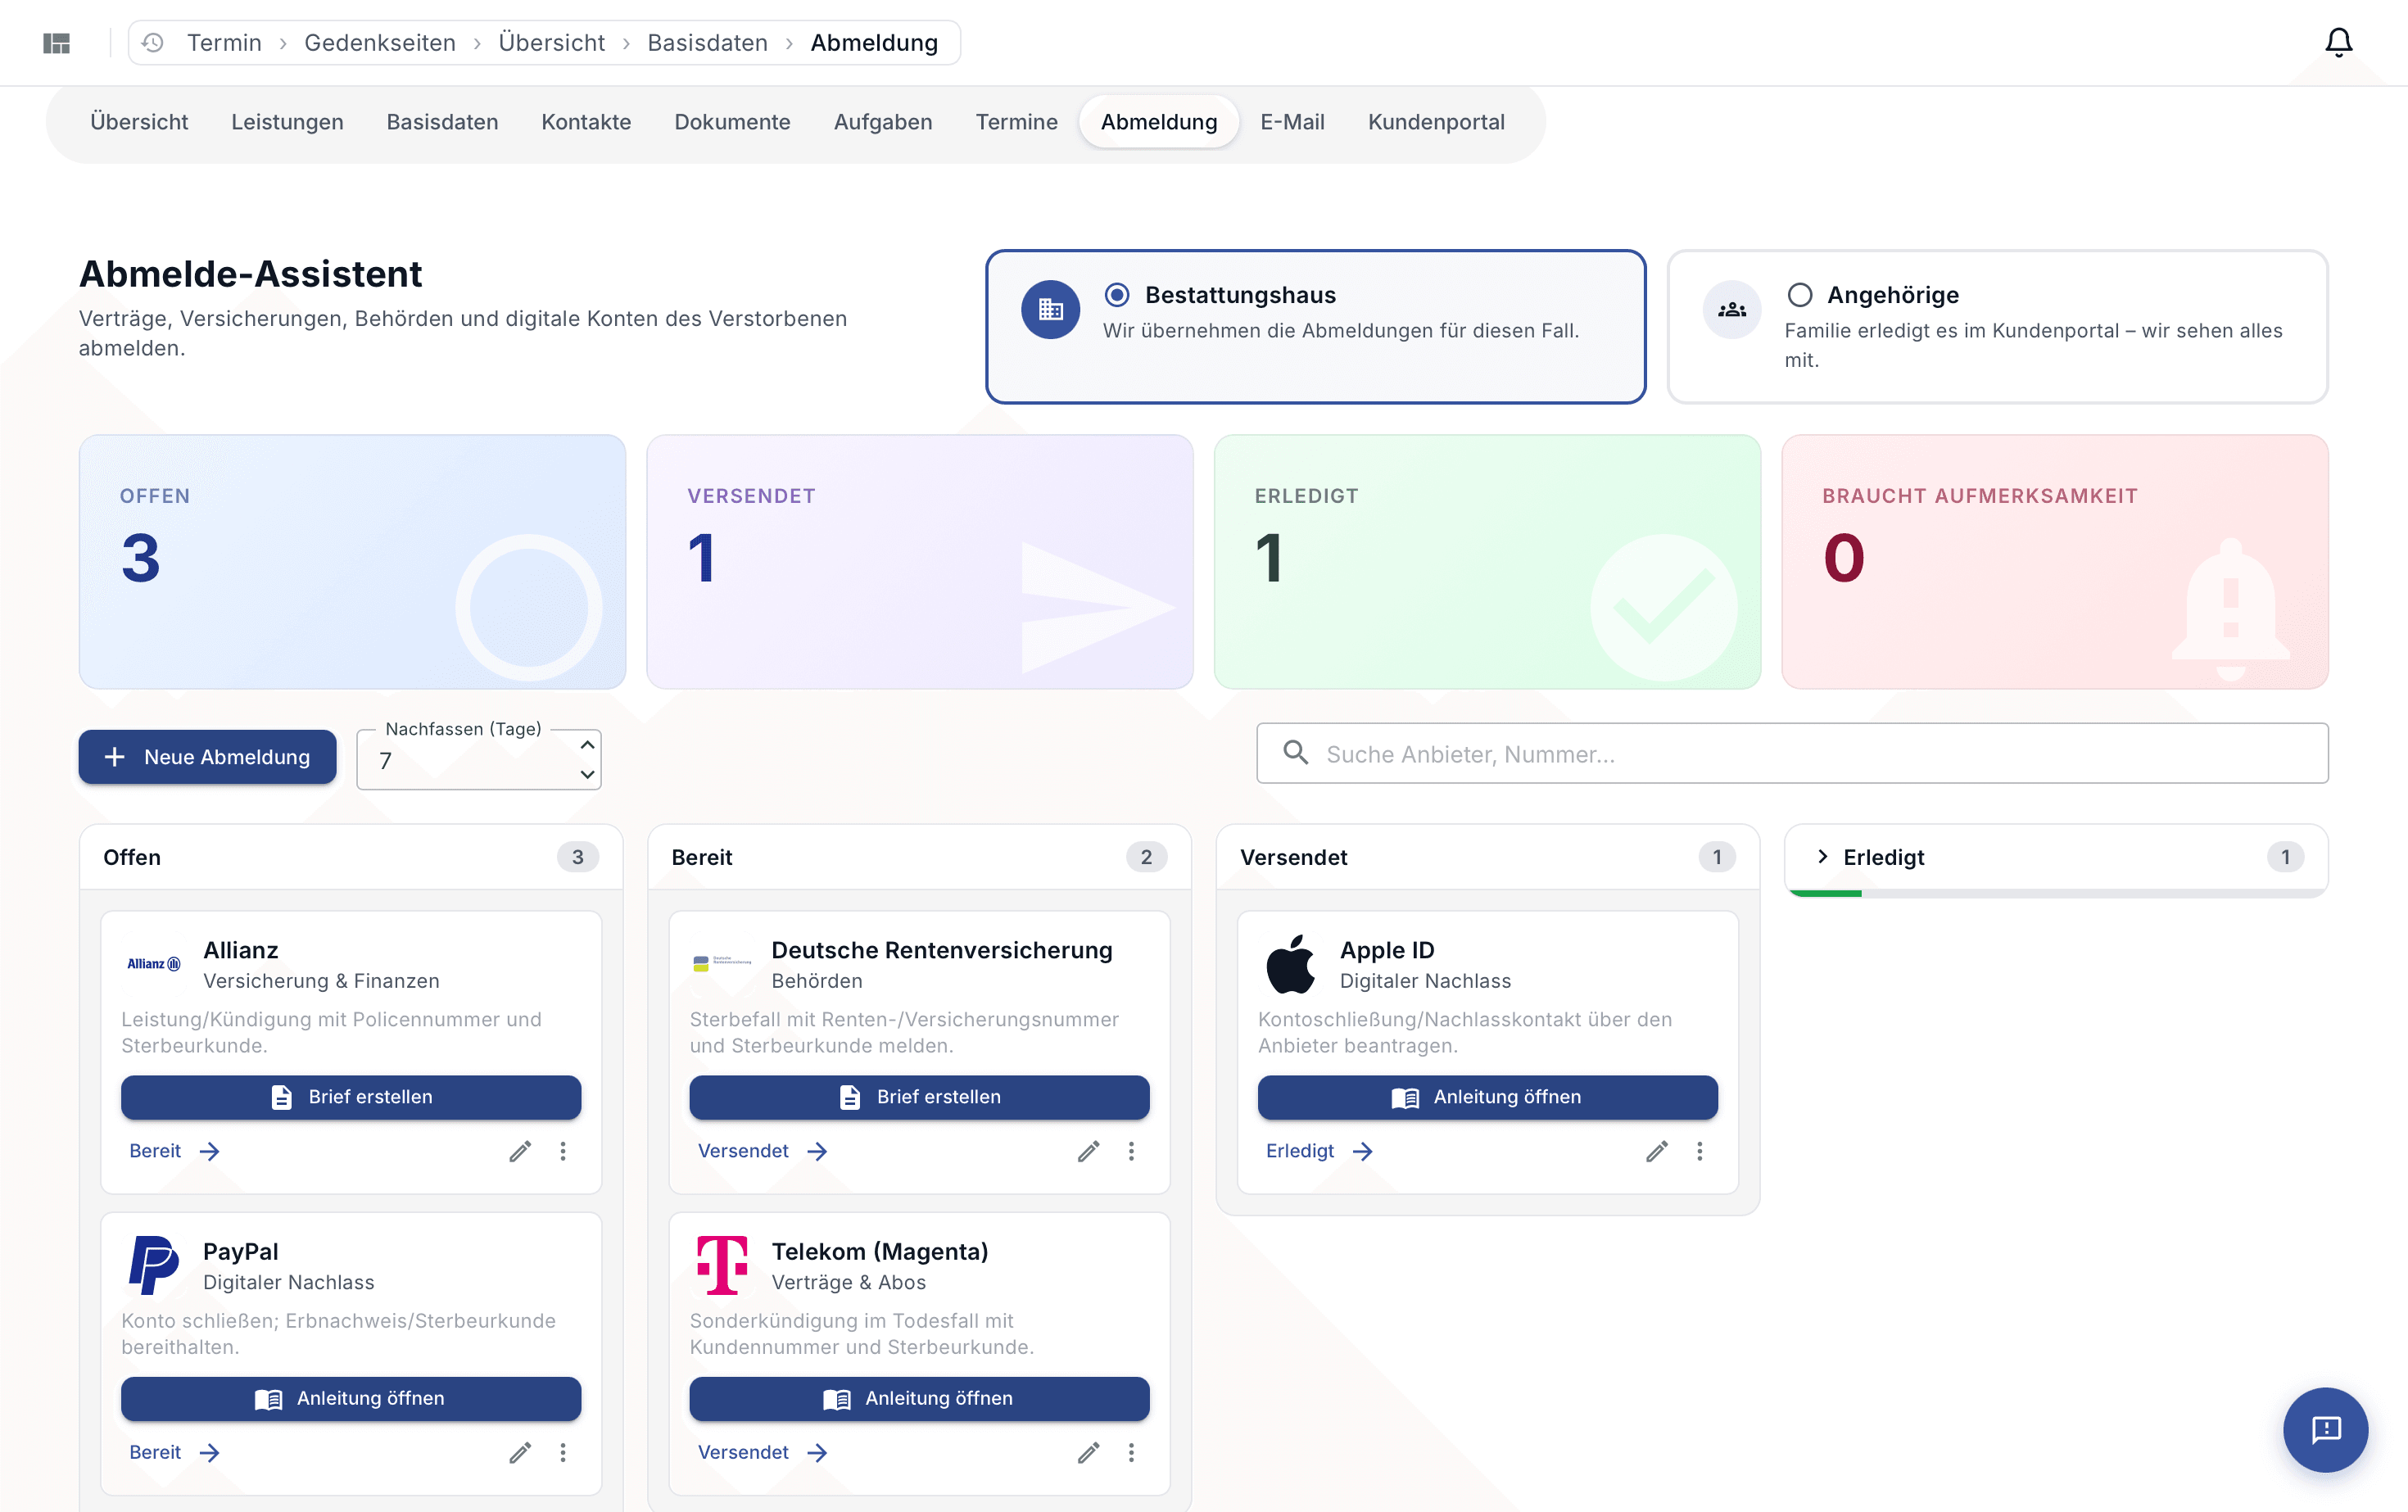Open more options on Allianz card
2408x1512 pixels.
click(563, 1151)
